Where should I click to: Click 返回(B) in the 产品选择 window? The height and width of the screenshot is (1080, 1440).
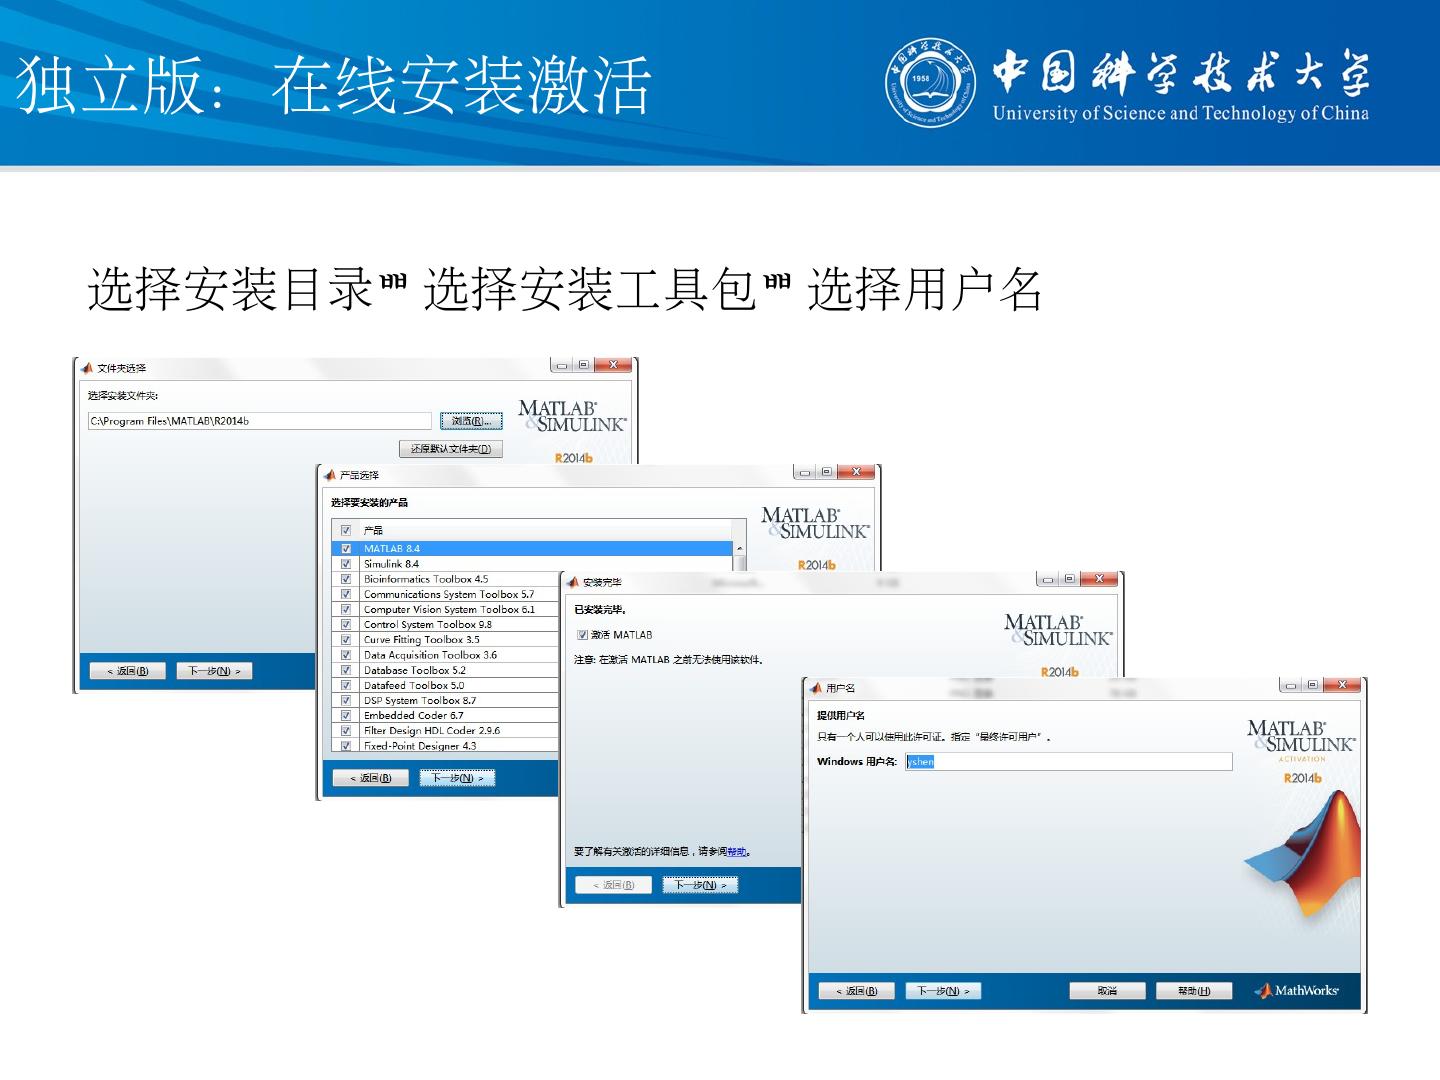pos(370,778)
